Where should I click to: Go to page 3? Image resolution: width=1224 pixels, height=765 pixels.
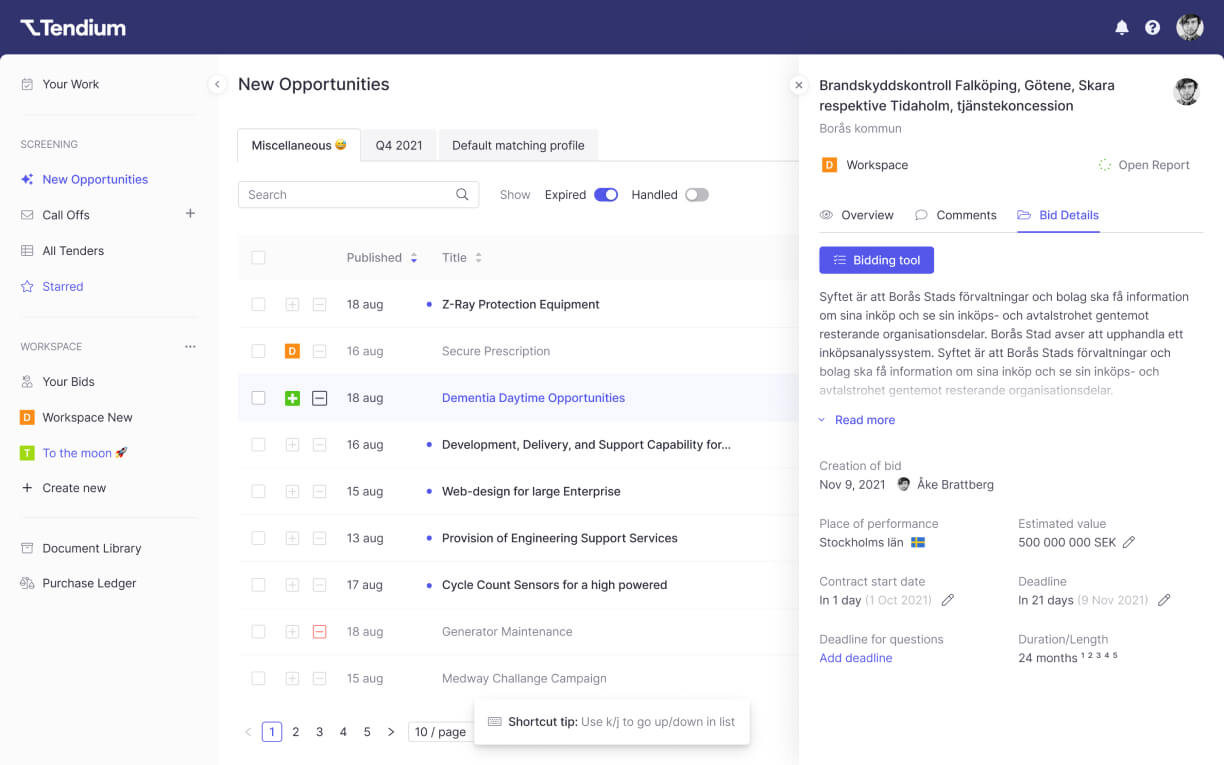[x=319, y=732]
